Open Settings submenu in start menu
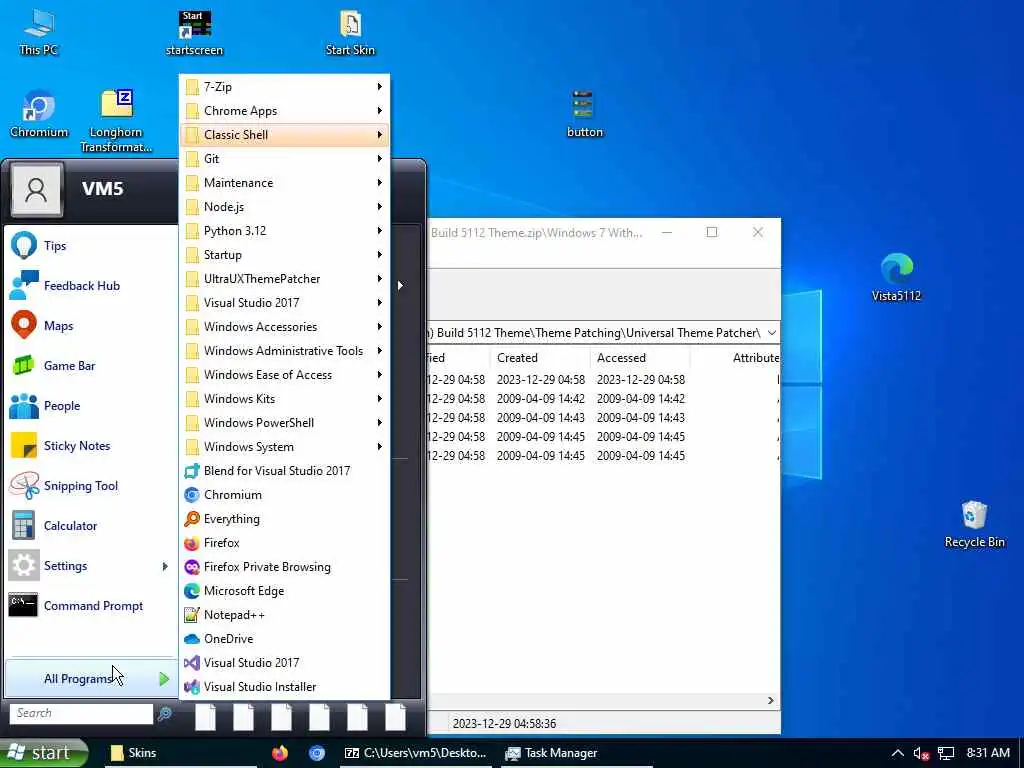 click(89, 566)
